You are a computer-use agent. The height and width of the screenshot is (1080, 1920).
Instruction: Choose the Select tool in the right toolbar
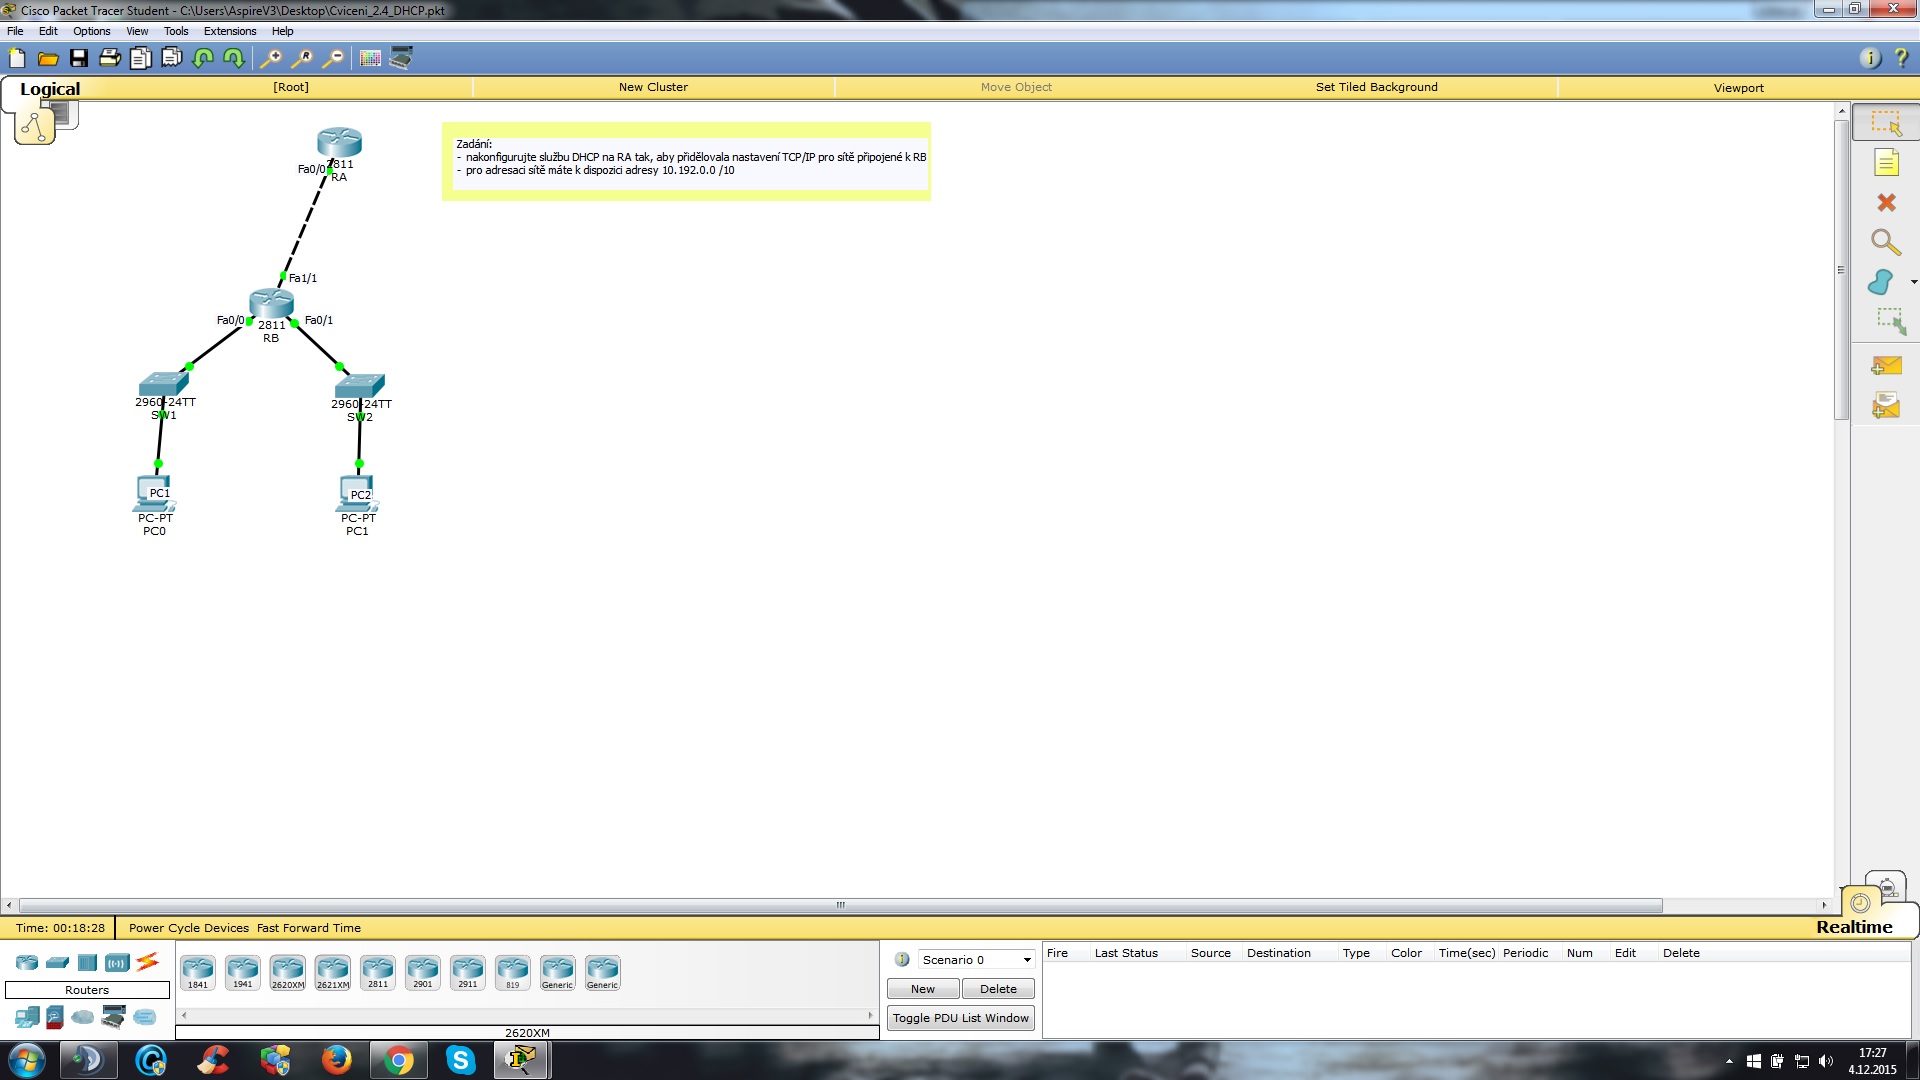coord(1886,122)
